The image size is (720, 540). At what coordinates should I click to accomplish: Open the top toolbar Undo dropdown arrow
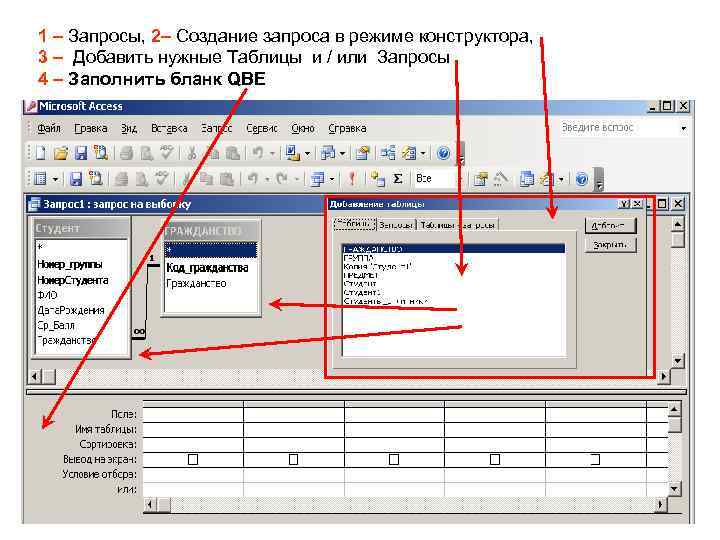[272, 153]
